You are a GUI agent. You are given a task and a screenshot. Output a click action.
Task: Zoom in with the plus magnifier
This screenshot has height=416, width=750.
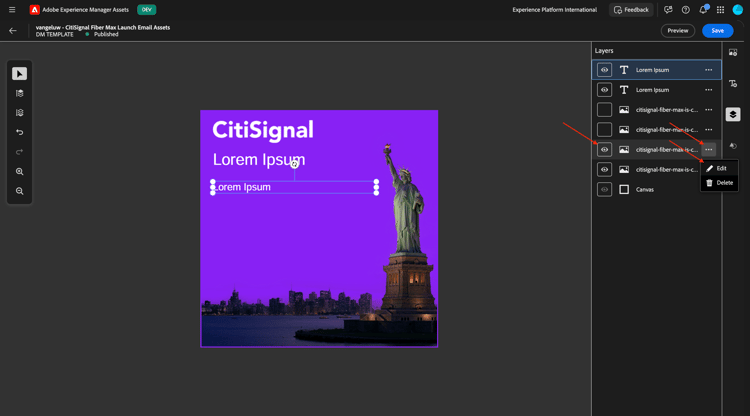(20, 171)
